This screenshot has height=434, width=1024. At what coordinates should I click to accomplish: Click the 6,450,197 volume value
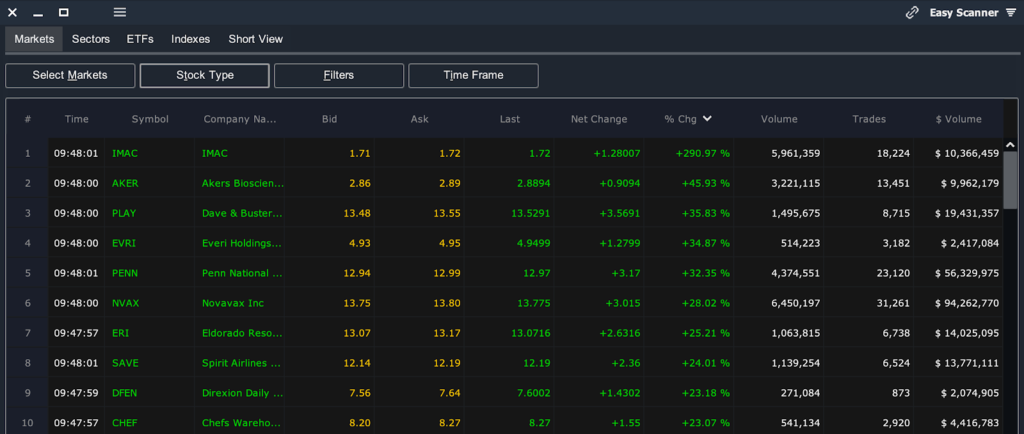(795, 303)
